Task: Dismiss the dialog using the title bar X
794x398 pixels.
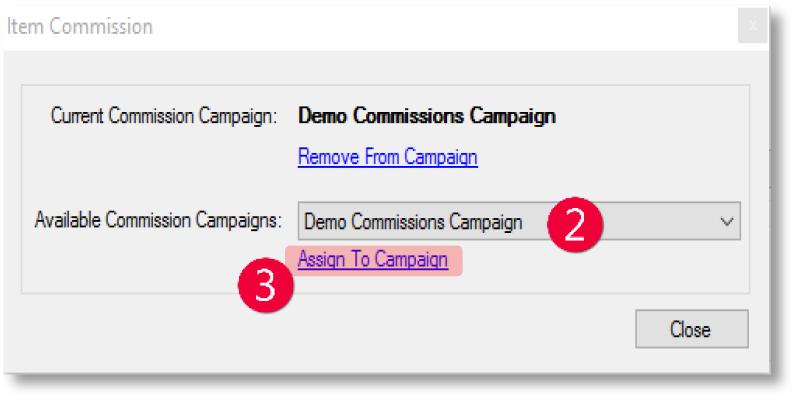Action: pyautogui.click(x=752, y=25)
